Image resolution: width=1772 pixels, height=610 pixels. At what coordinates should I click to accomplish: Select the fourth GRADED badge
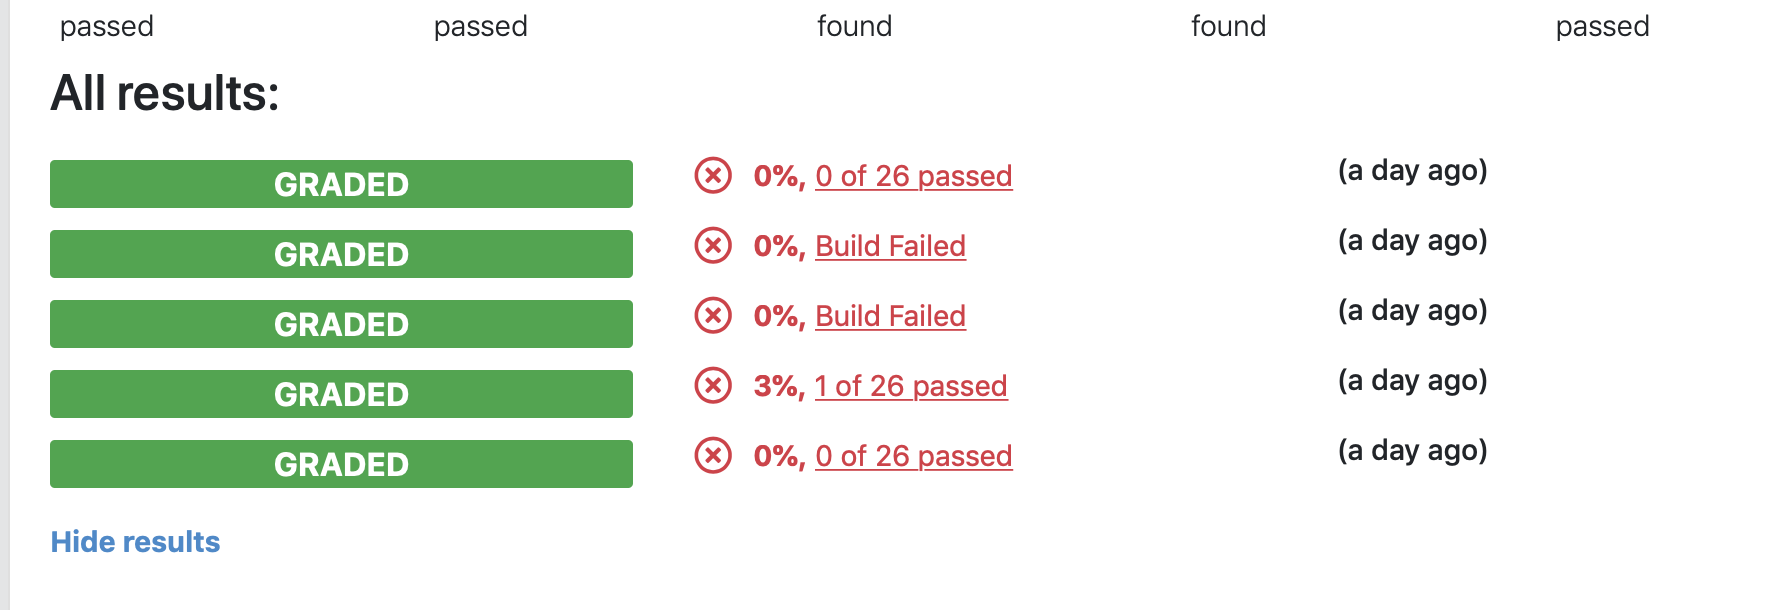coord(340,394)
